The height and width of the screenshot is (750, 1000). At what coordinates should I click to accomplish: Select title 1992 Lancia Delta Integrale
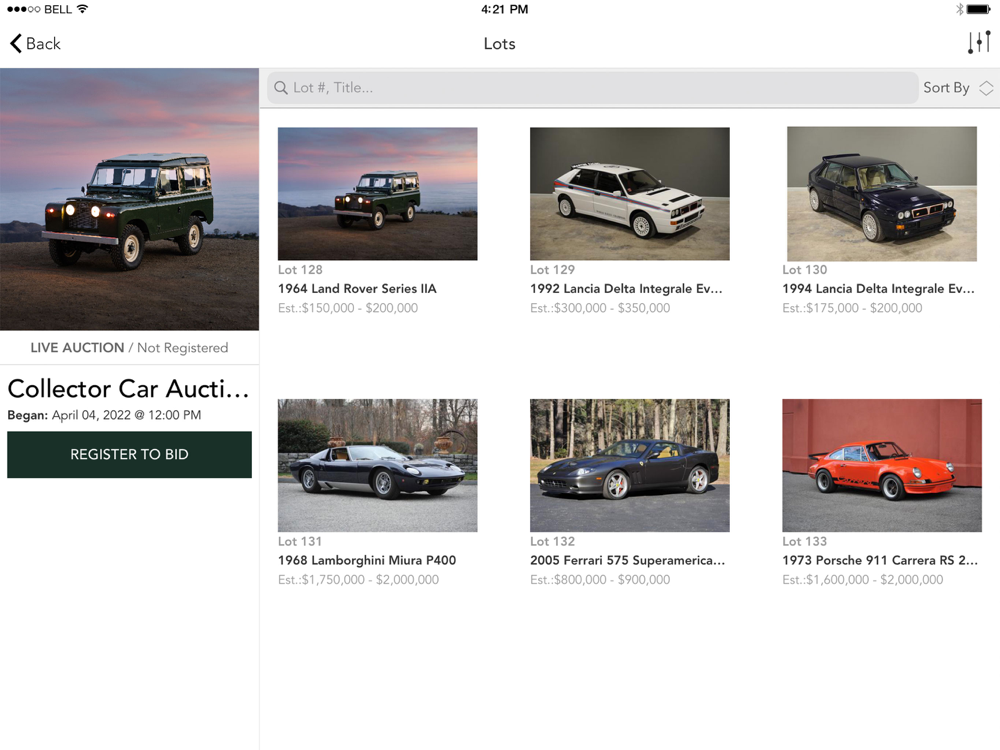(x=626, y=289)
